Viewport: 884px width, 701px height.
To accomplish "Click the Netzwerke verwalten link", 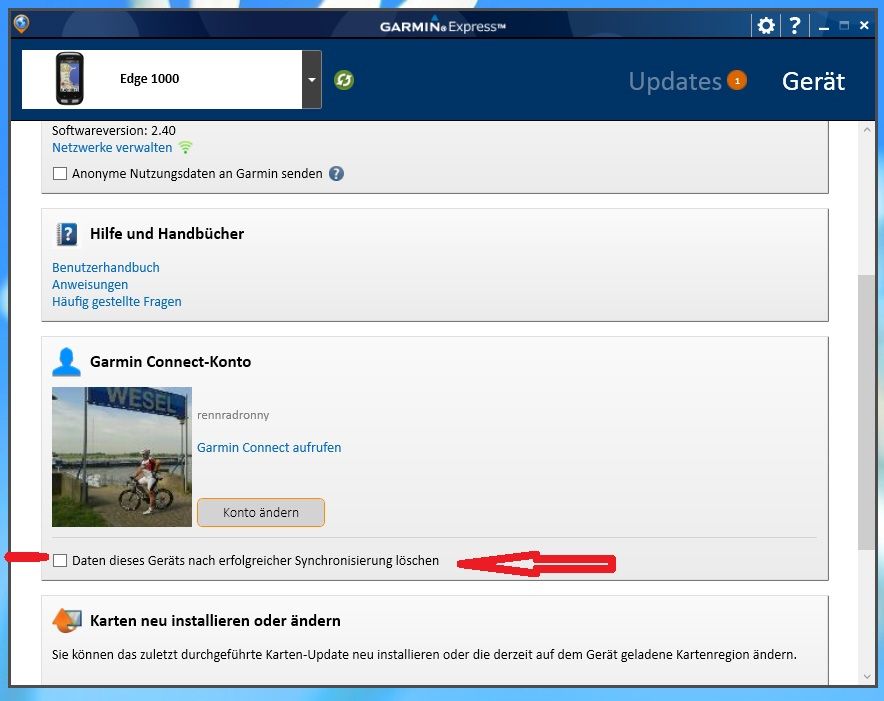I will (112, 148).
